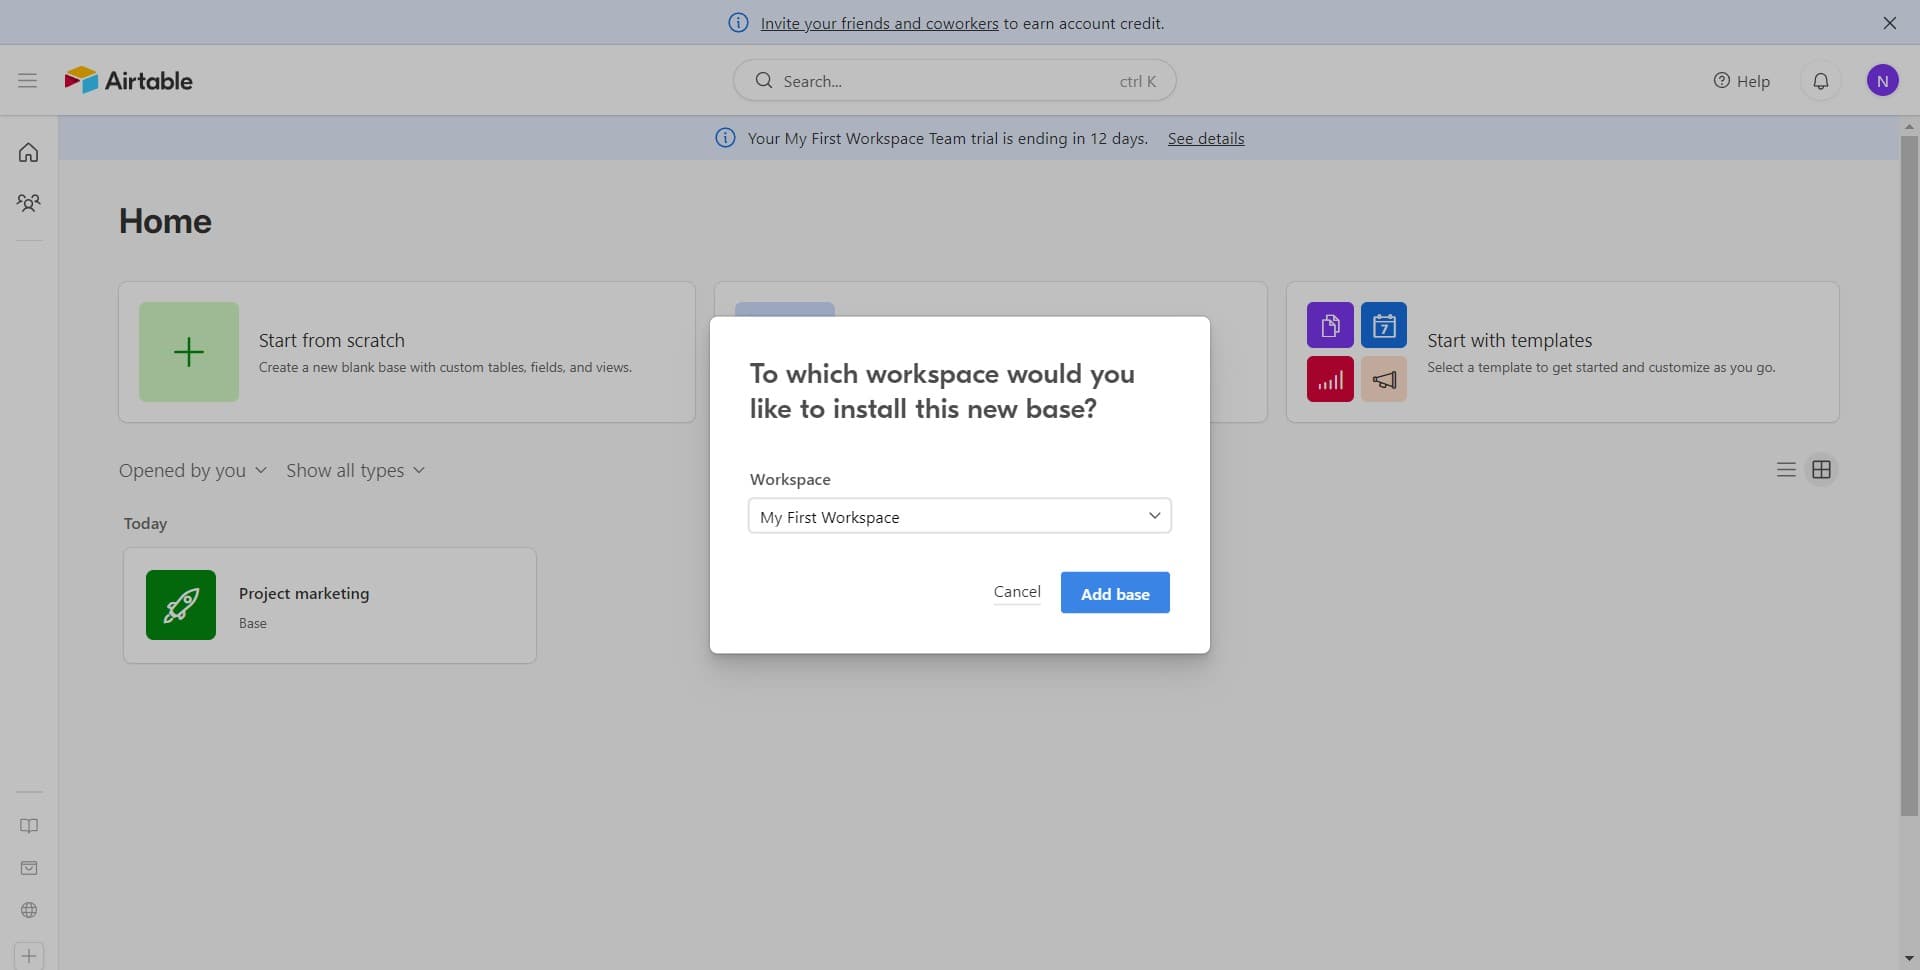Open the notifications bell
The width and height of the screenshot is (1920, 970).
click(x=1820, y=81)
